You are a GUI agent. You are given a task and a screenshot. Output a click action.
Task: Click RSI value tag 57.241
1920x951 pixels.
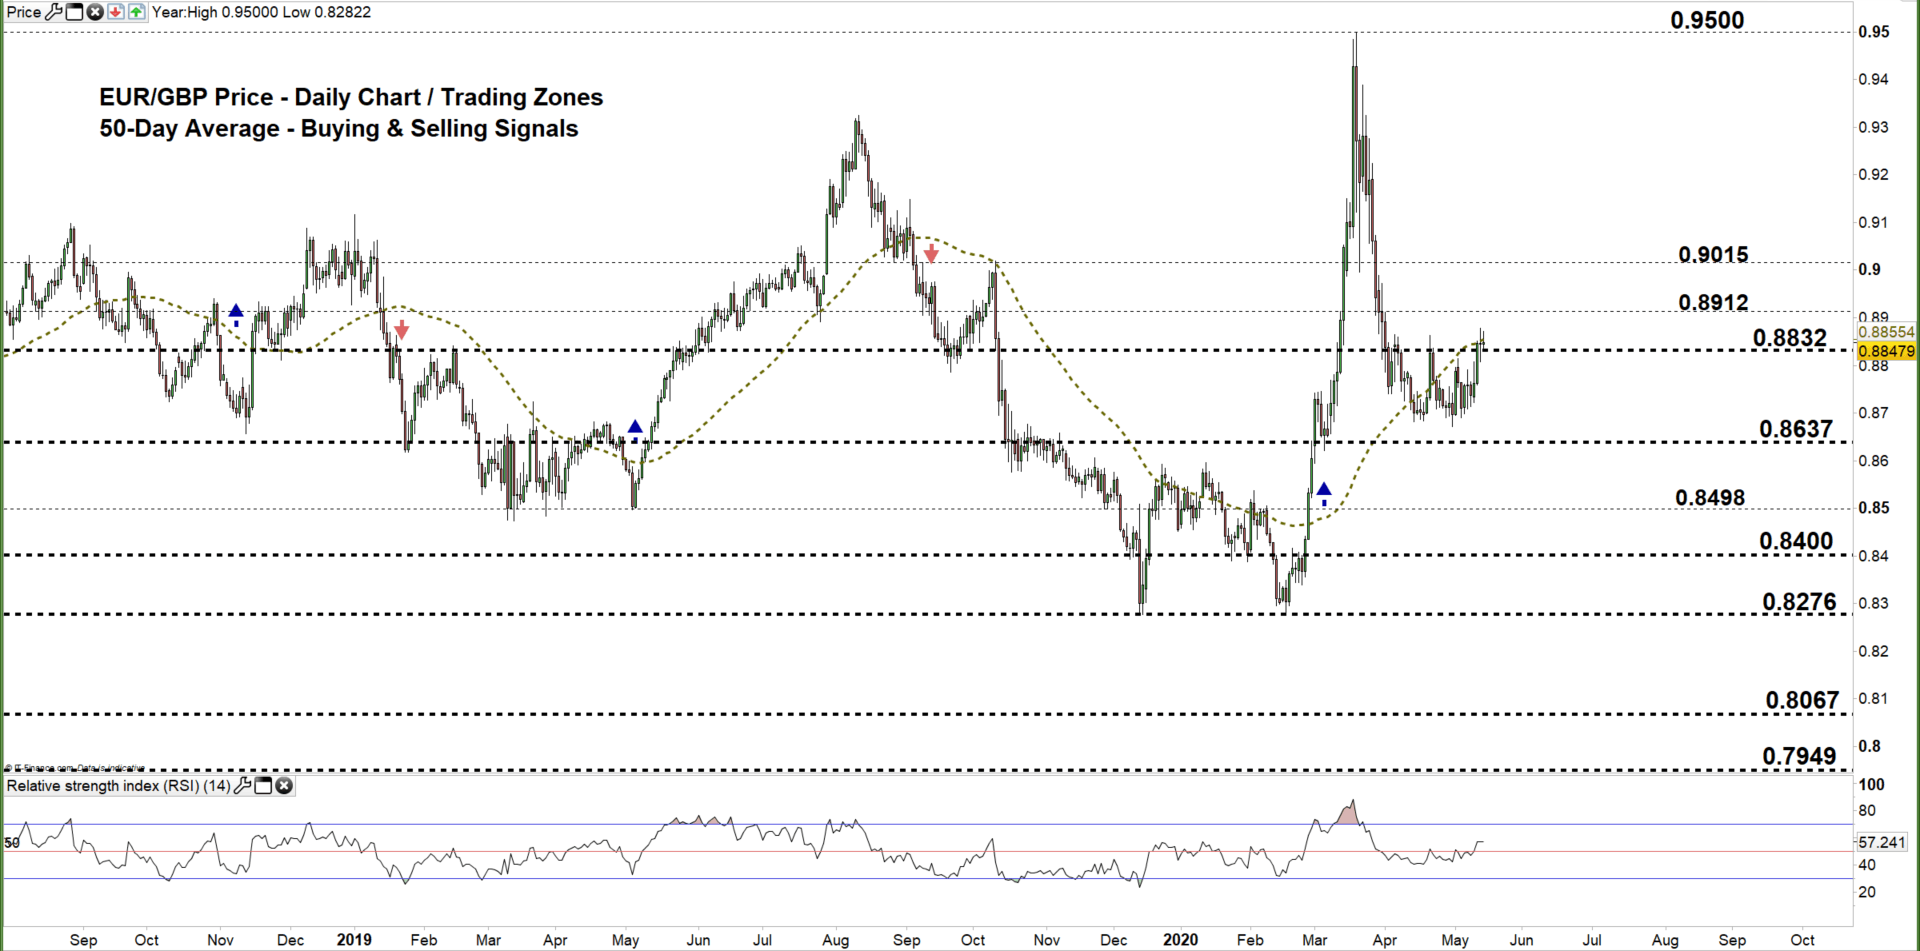(x=1882, y=842)
